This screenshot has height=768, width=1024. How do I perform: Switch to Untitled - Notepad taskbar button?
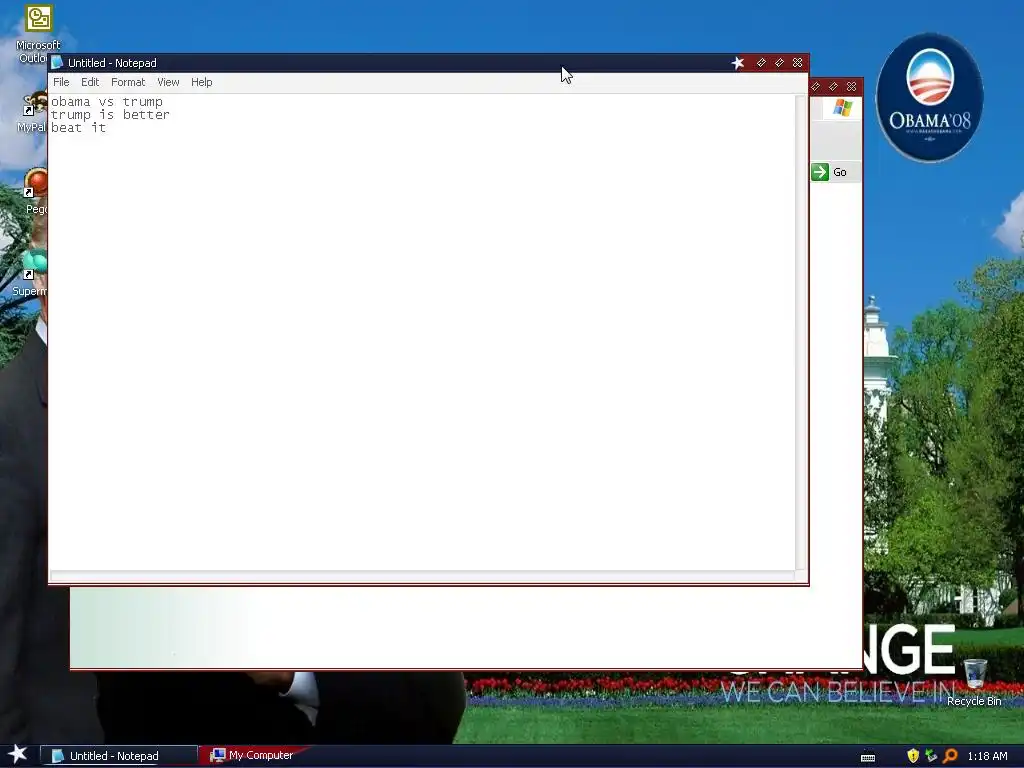coord(118,756)
